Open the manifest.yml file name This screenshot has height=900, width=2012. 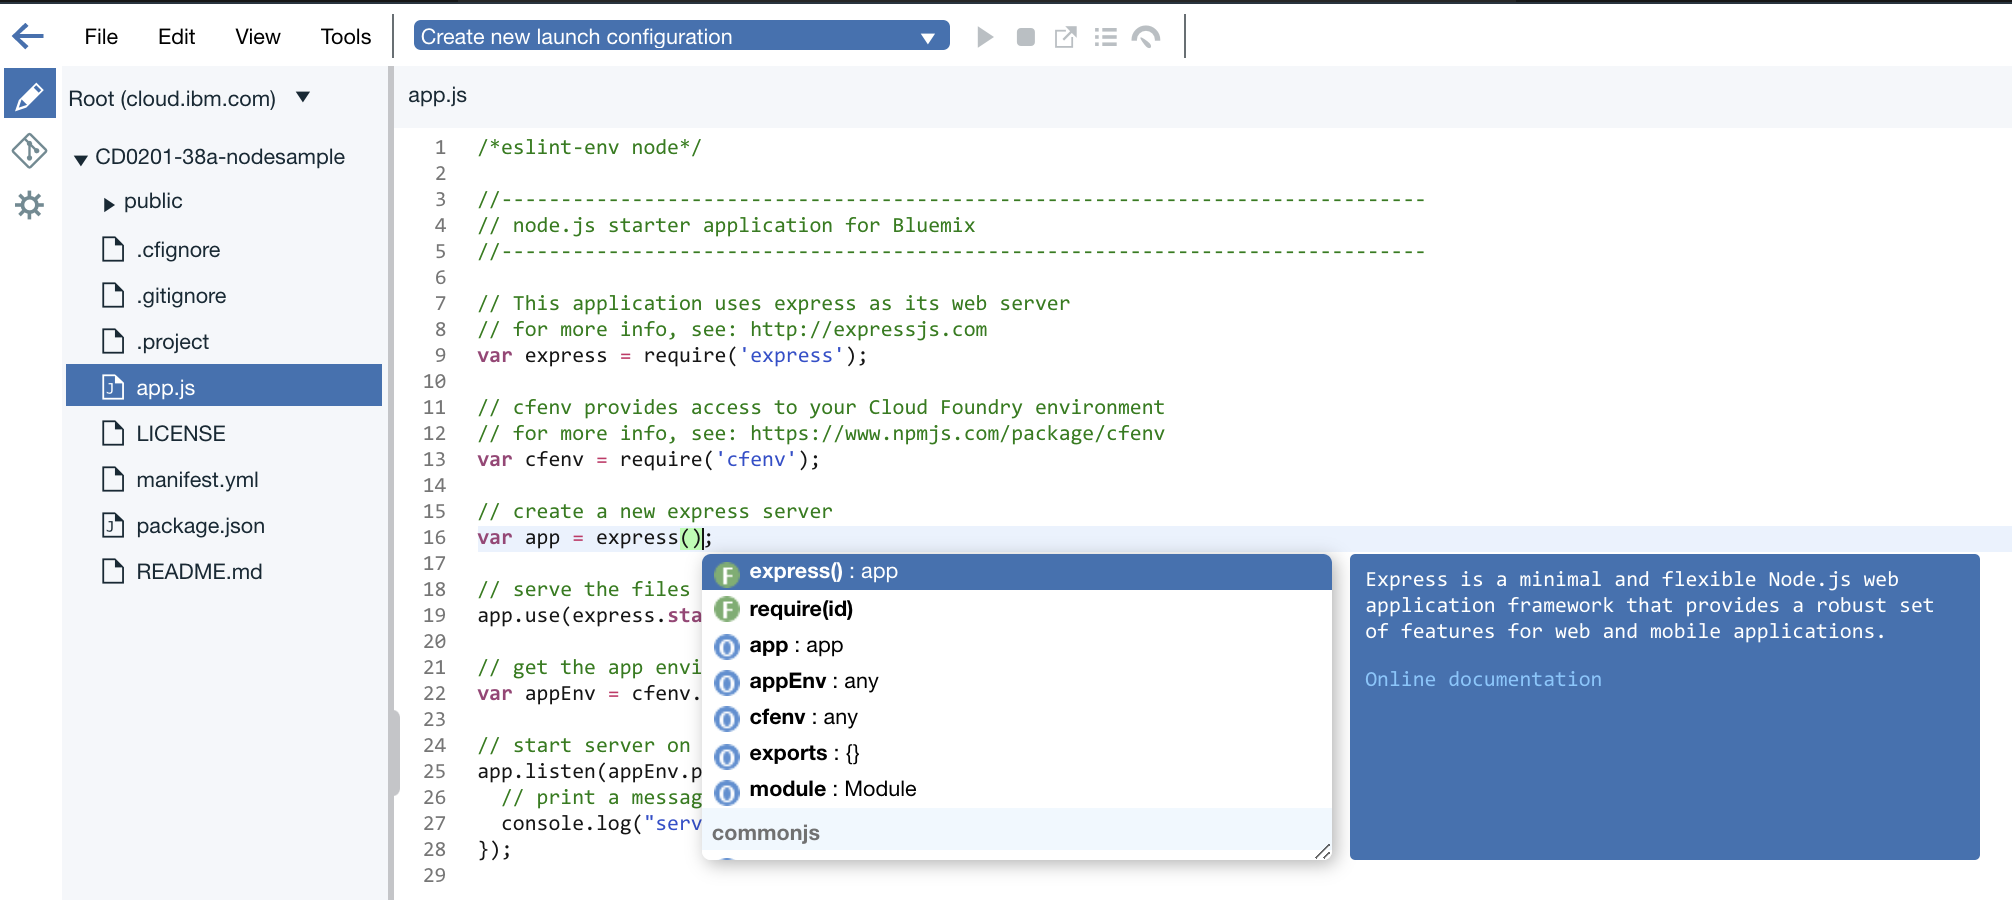197,479
